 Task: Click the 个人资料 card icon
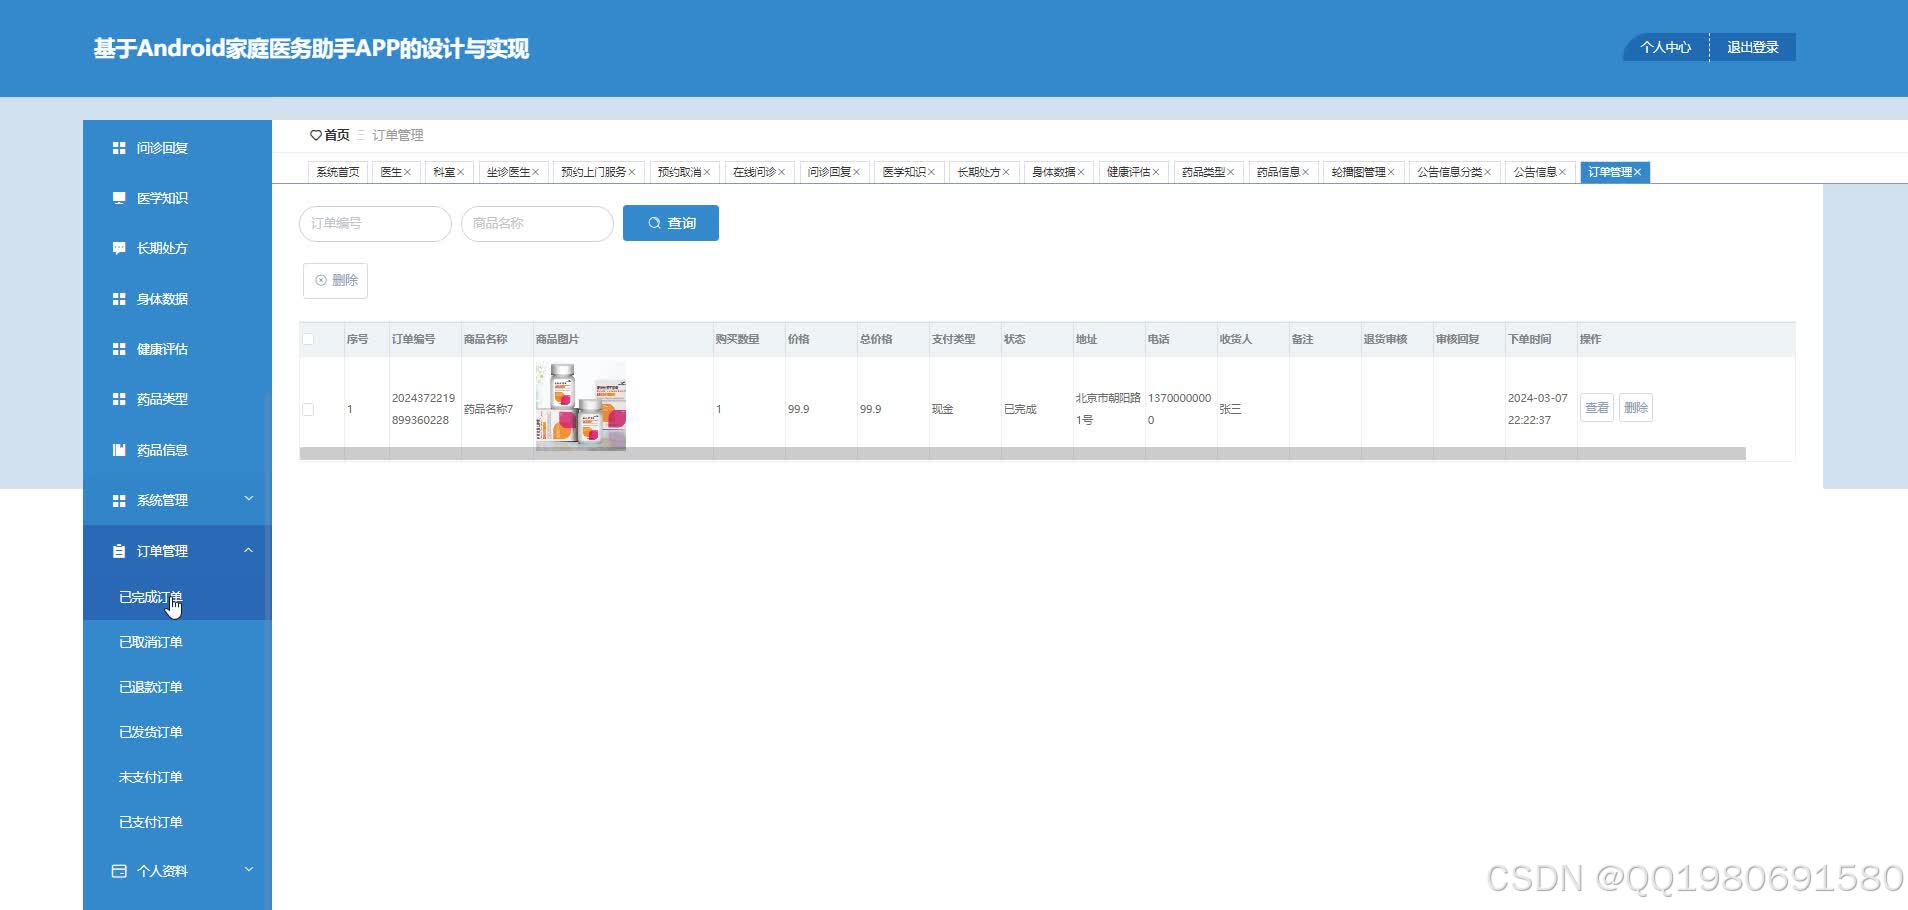click(x=119, y=871)
